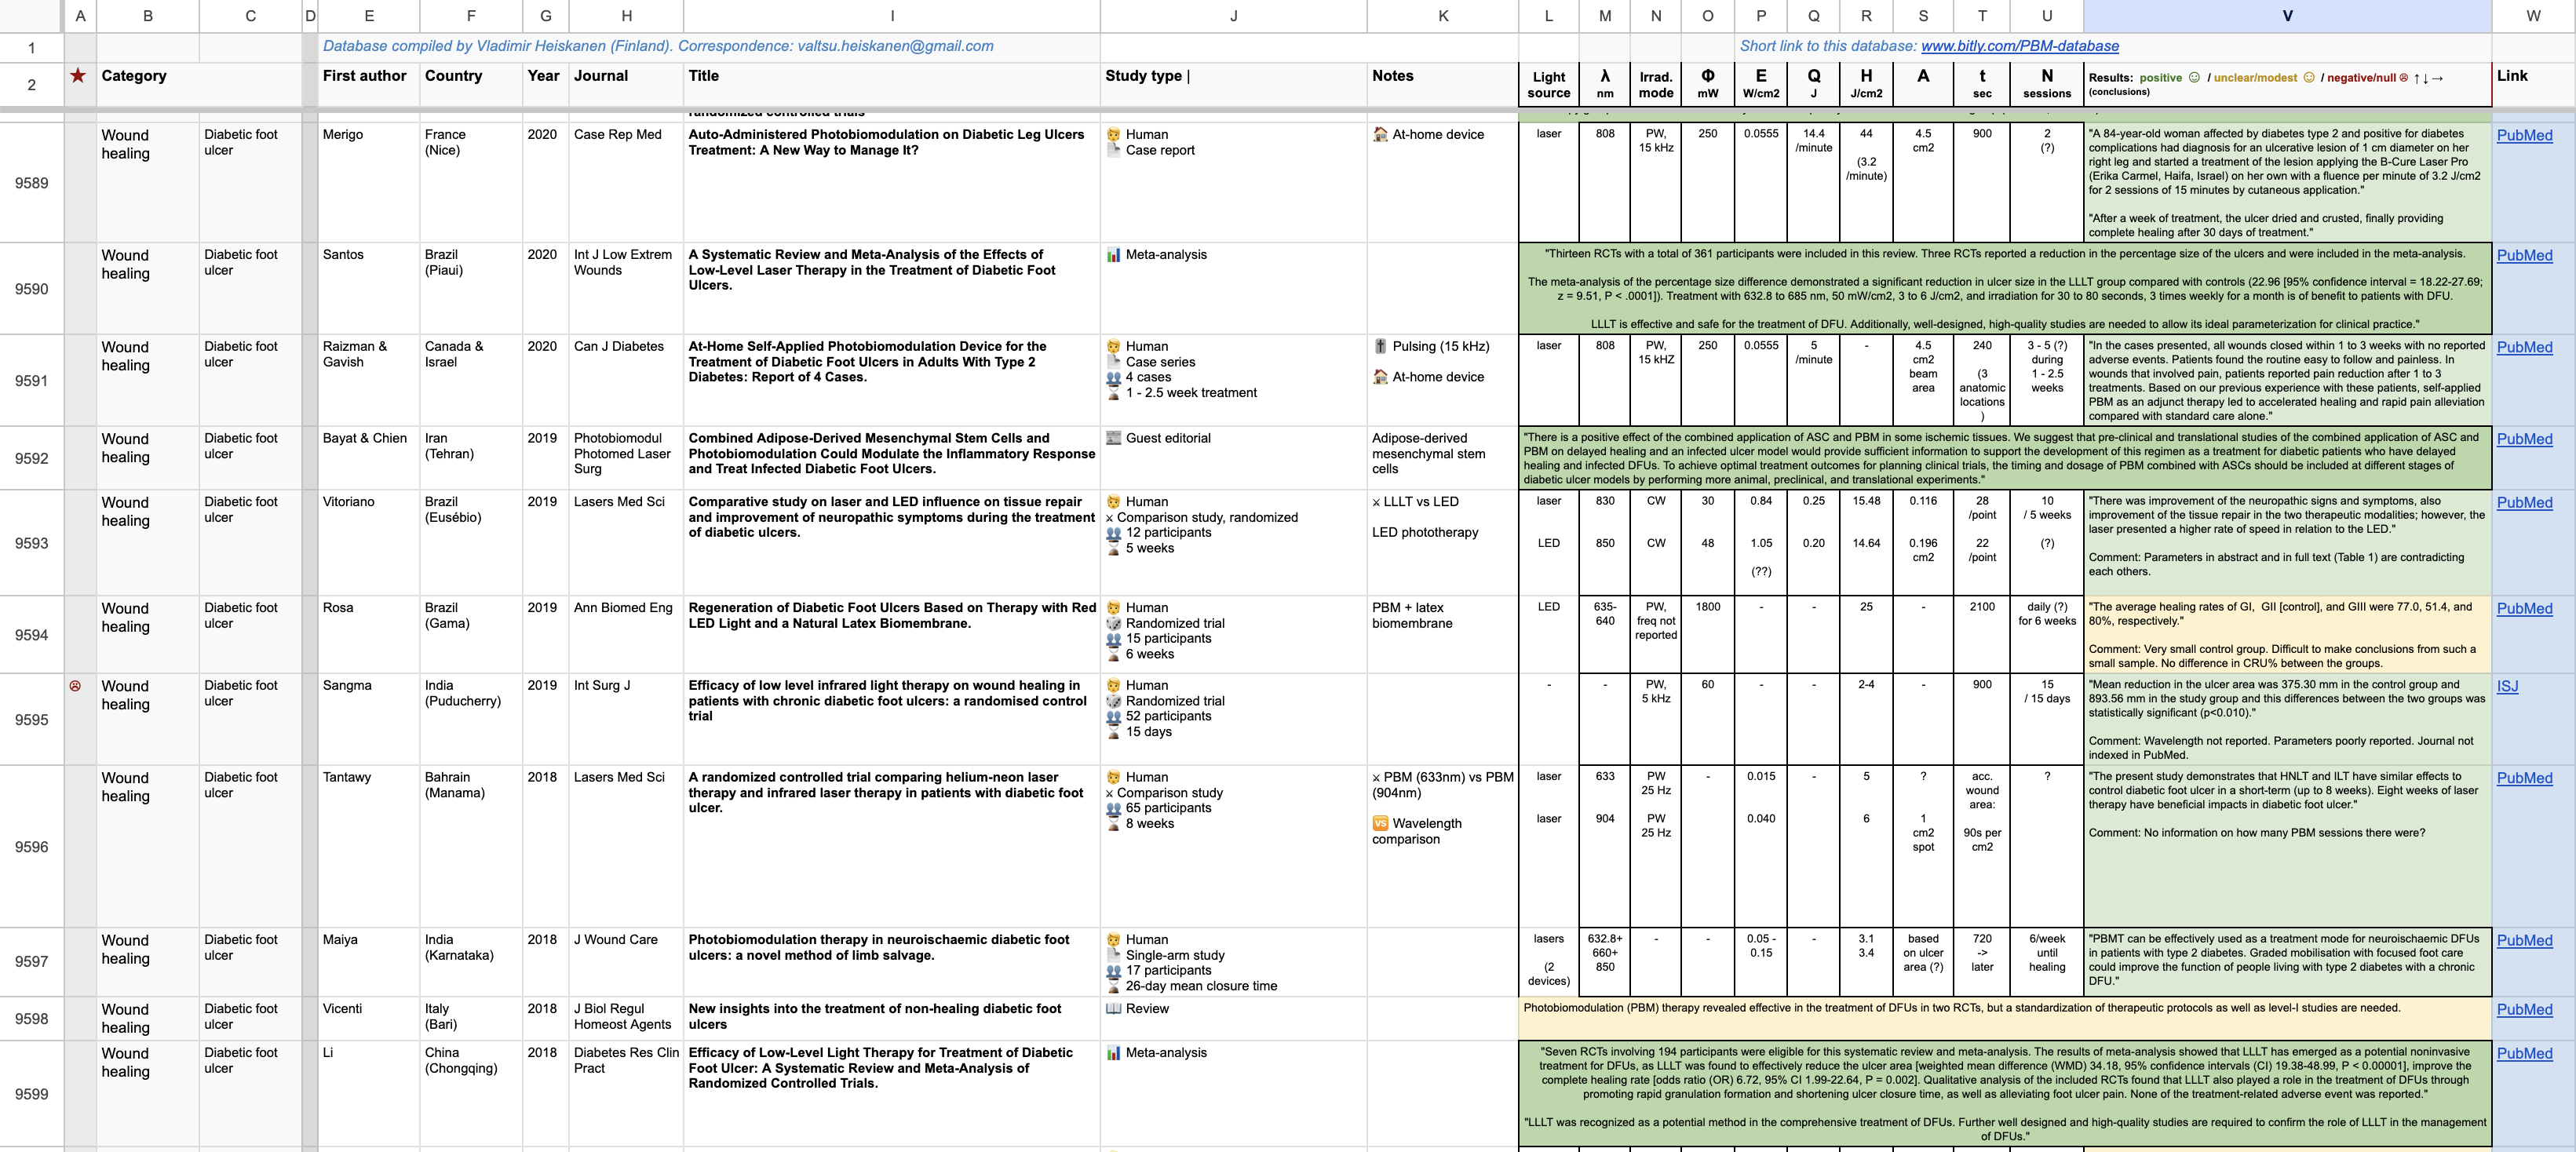Click the people icon beside "52 participants"

click(1113, 716)
